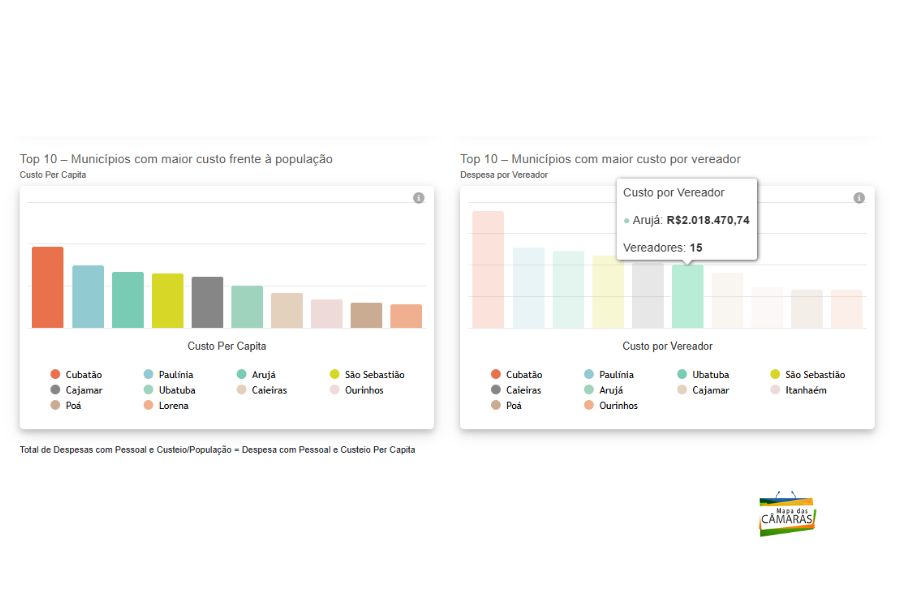Click Ourinhos legend dot in right chart
Screen dimensions: 900x600
pyautogui.click(x=589, y=406)
